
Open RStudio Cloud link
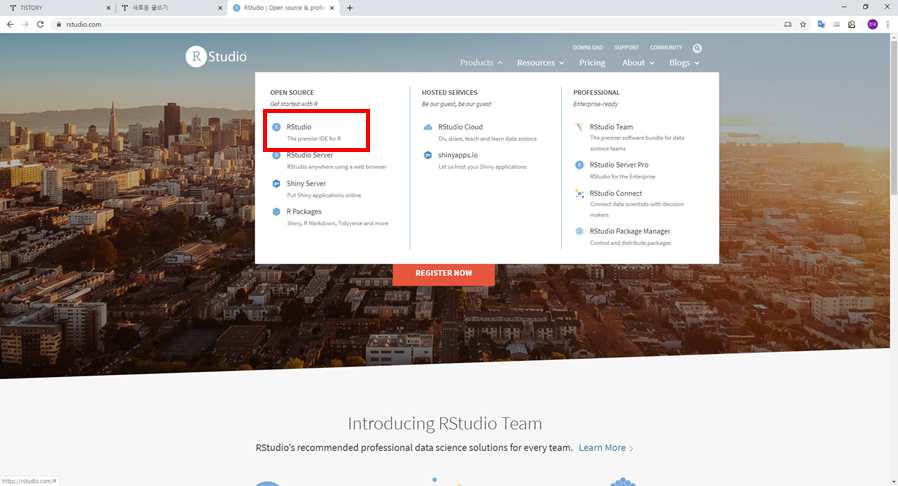click(x=460, y=127)
